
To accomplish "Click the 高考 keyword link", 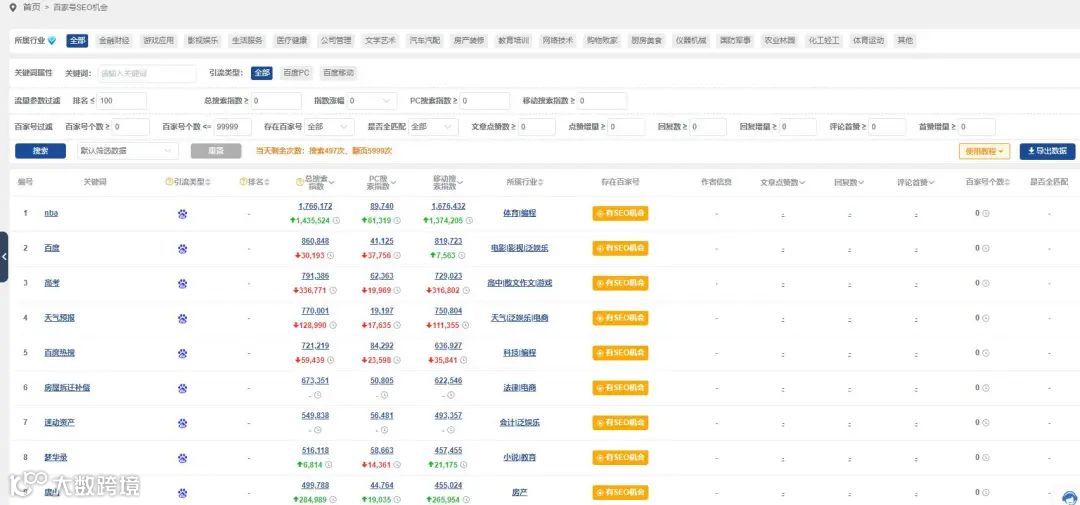I will tap(52, 283).
